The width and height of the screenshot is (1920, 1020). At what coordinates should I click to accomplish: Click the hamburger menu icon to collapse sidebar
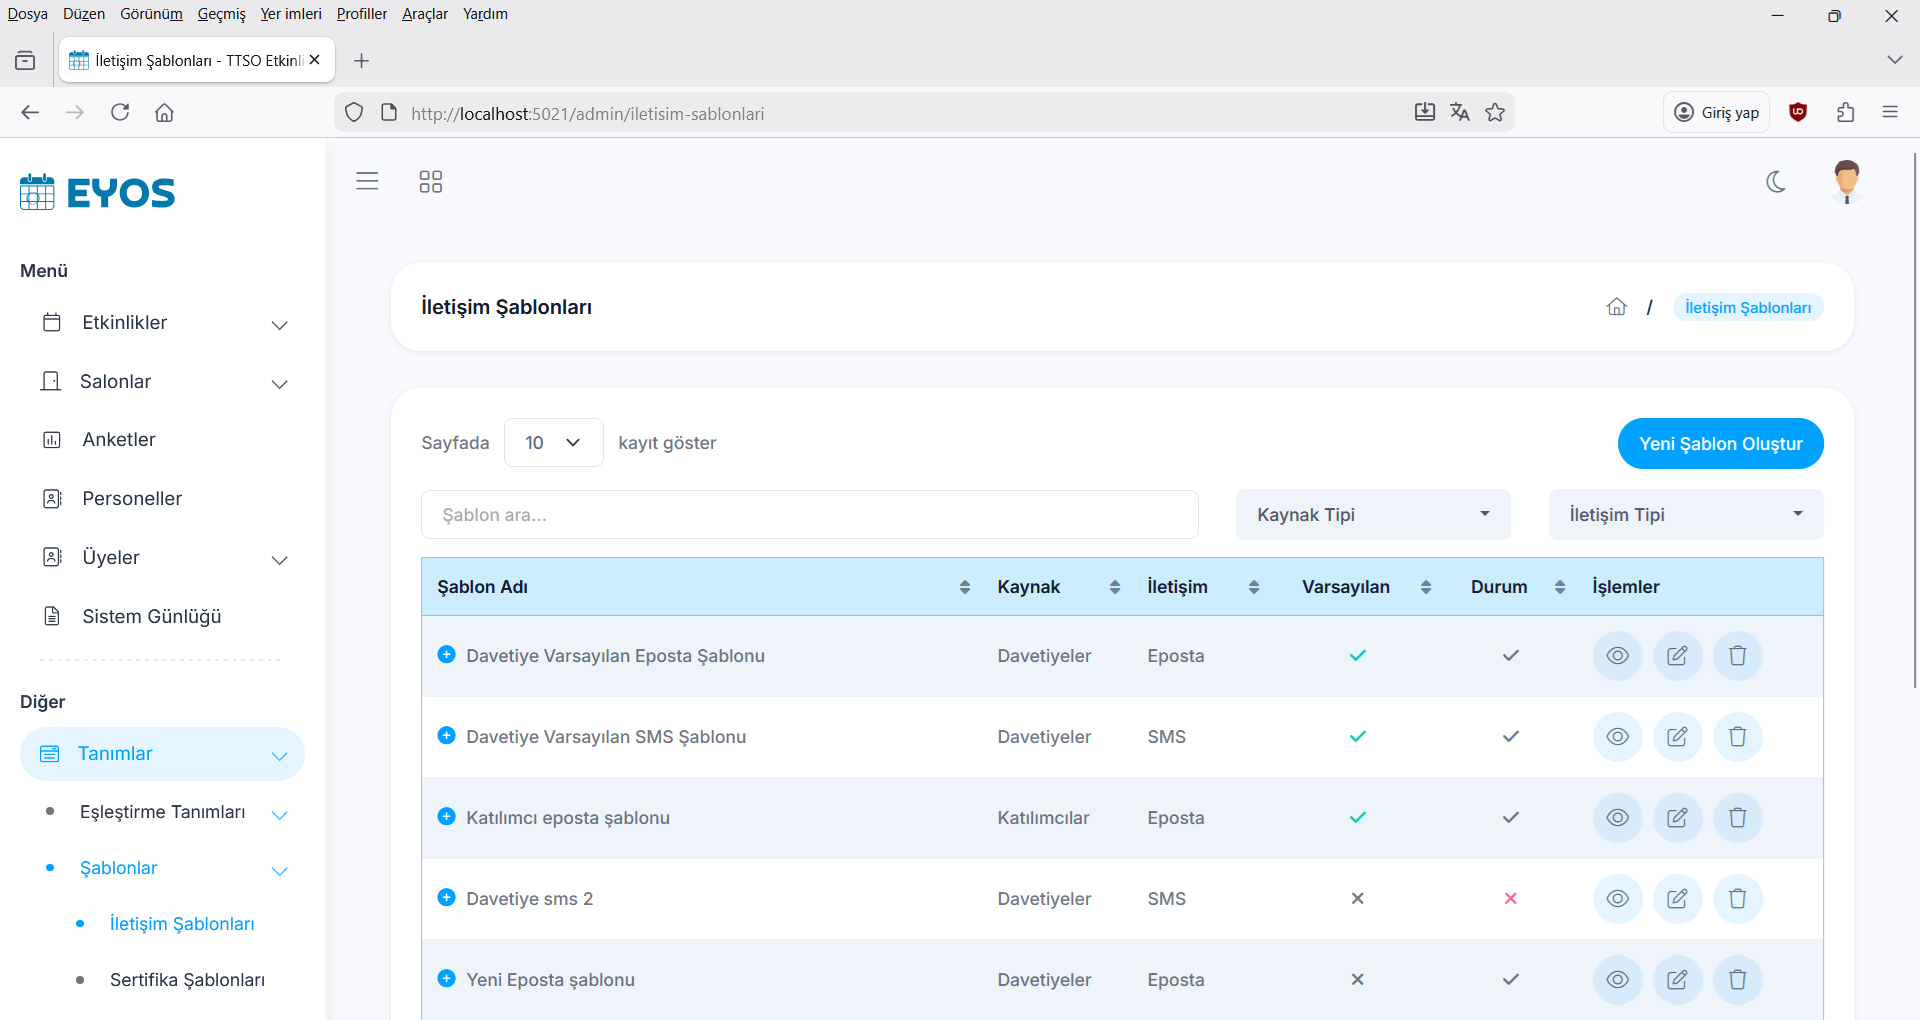(367, 181)
